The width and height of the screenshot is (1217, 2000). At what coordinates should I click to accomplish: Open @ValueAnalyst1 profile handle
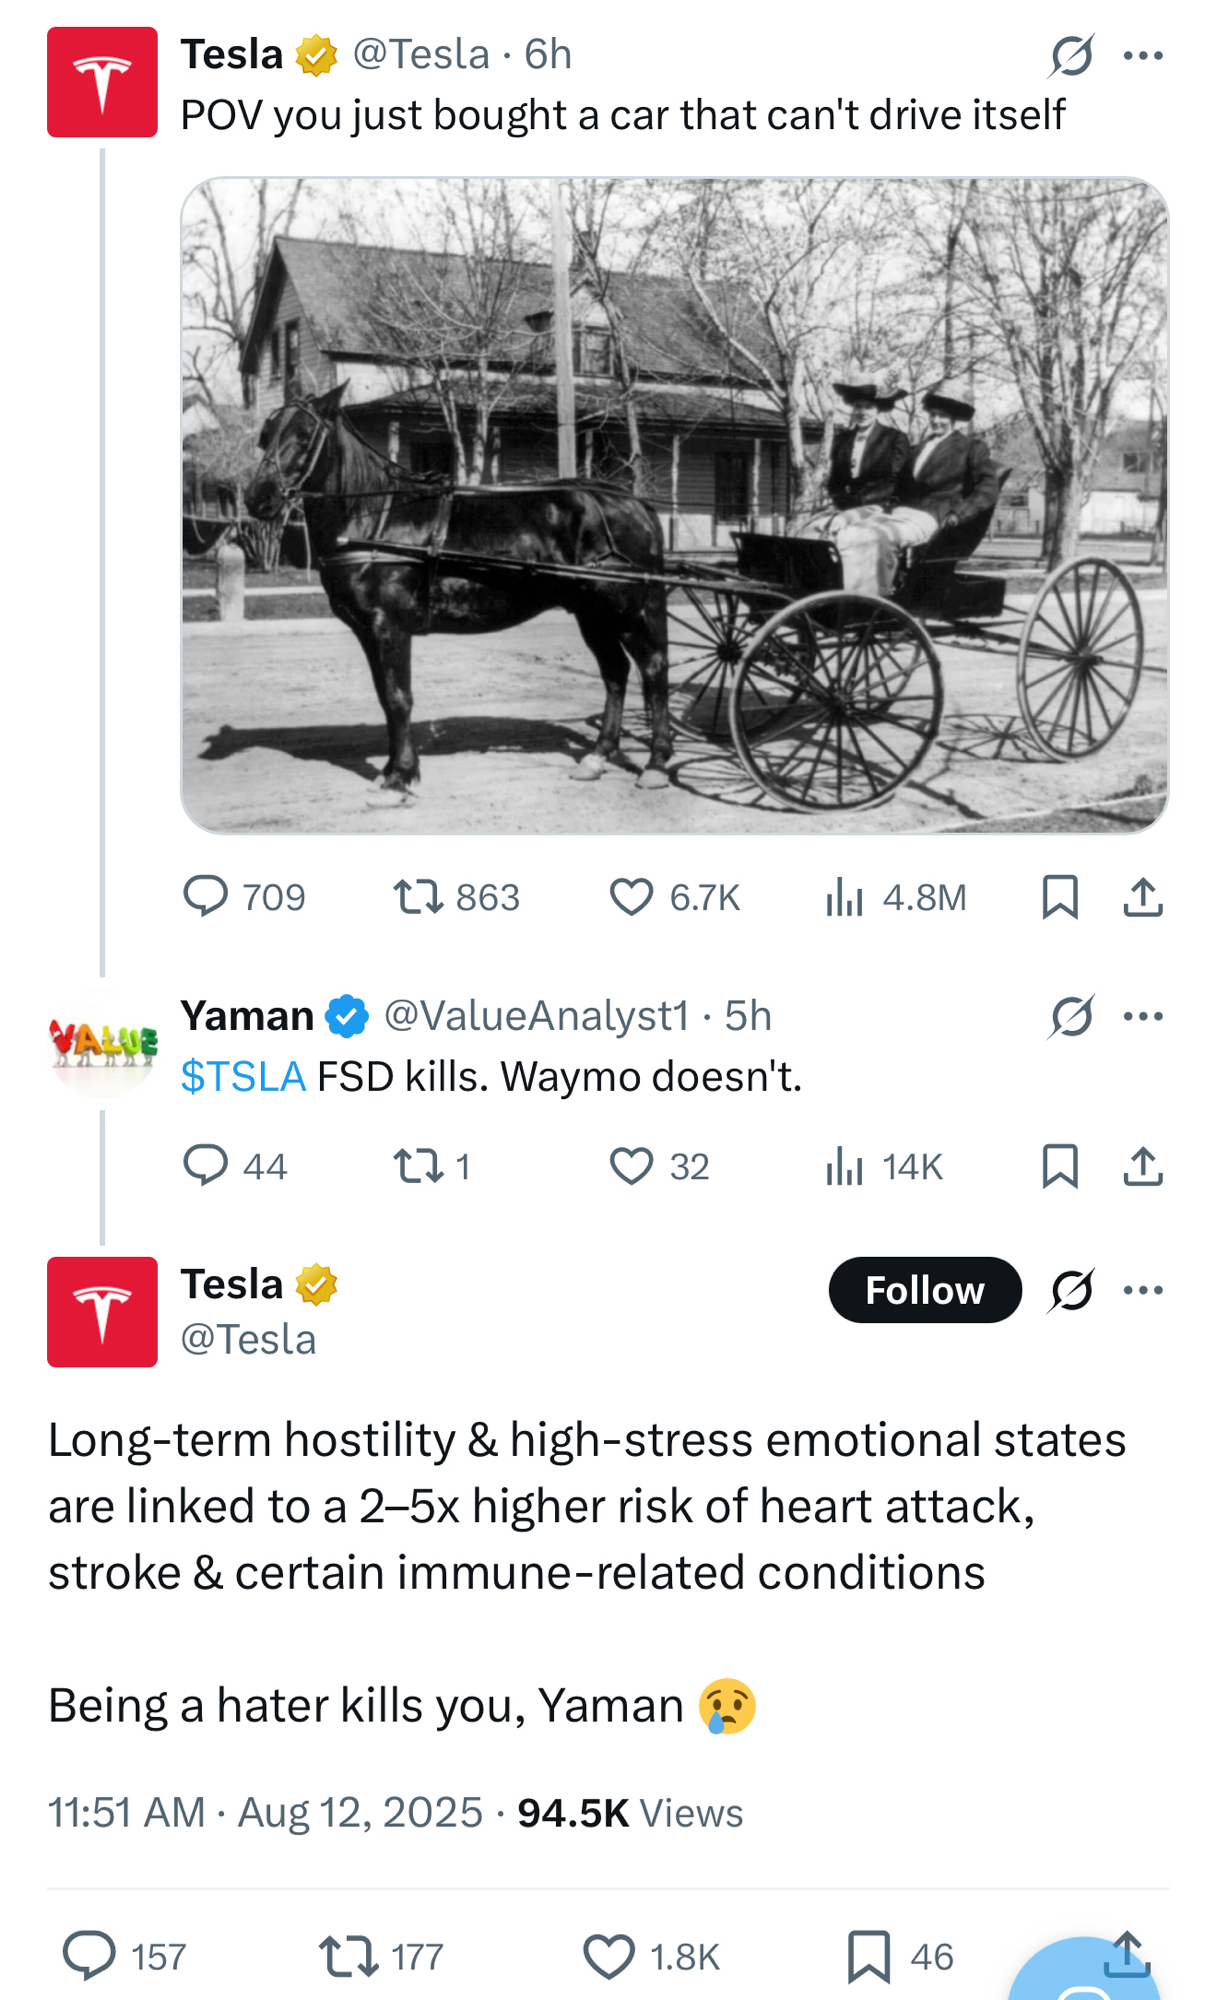(536, 1016)
